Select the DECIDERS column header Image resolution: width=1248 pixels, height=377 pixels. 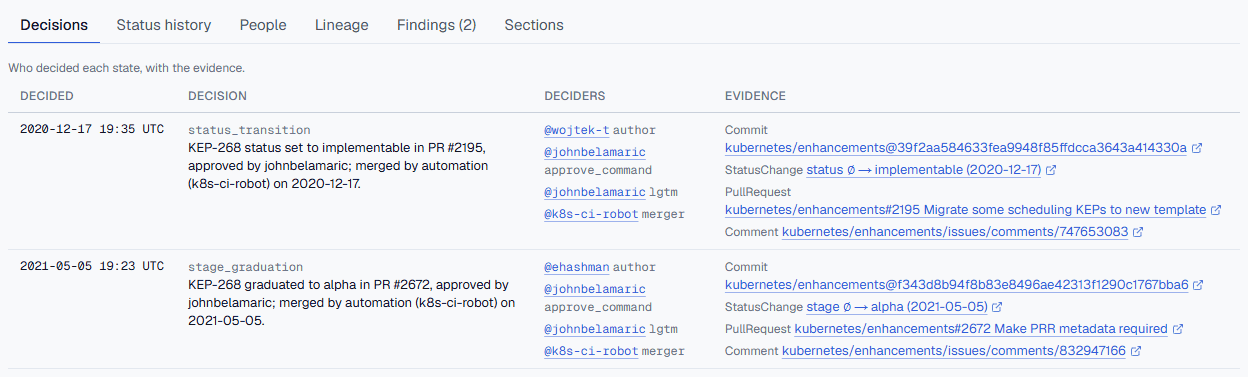point(574,96)
